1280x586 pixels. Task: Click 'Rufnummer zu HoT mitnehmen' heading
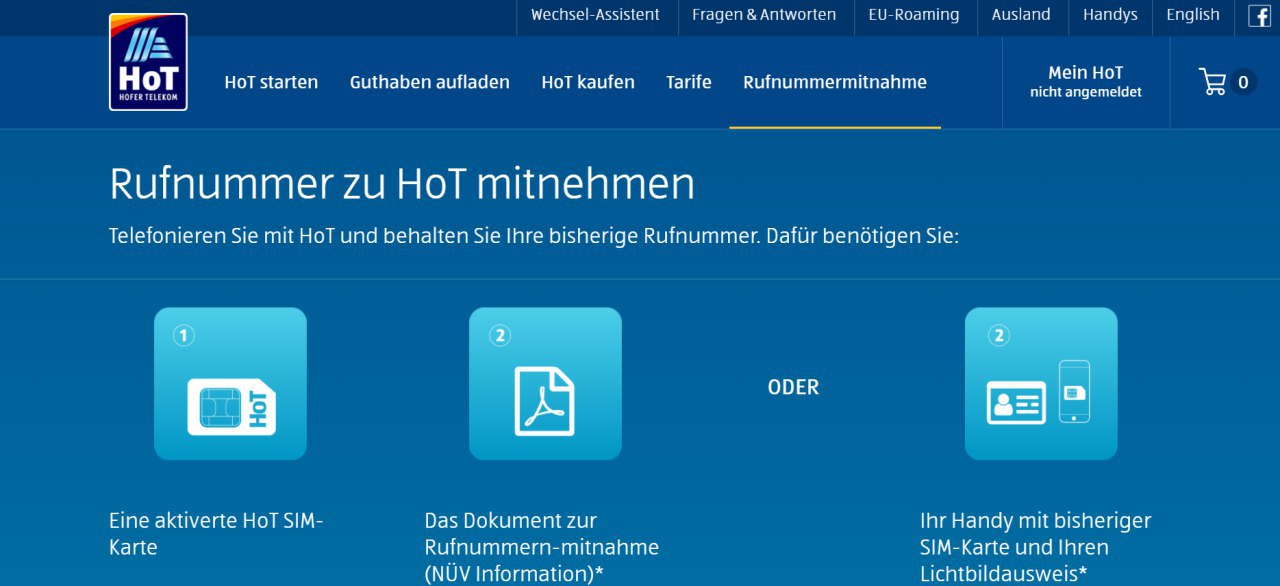click(x=402, y=184)
